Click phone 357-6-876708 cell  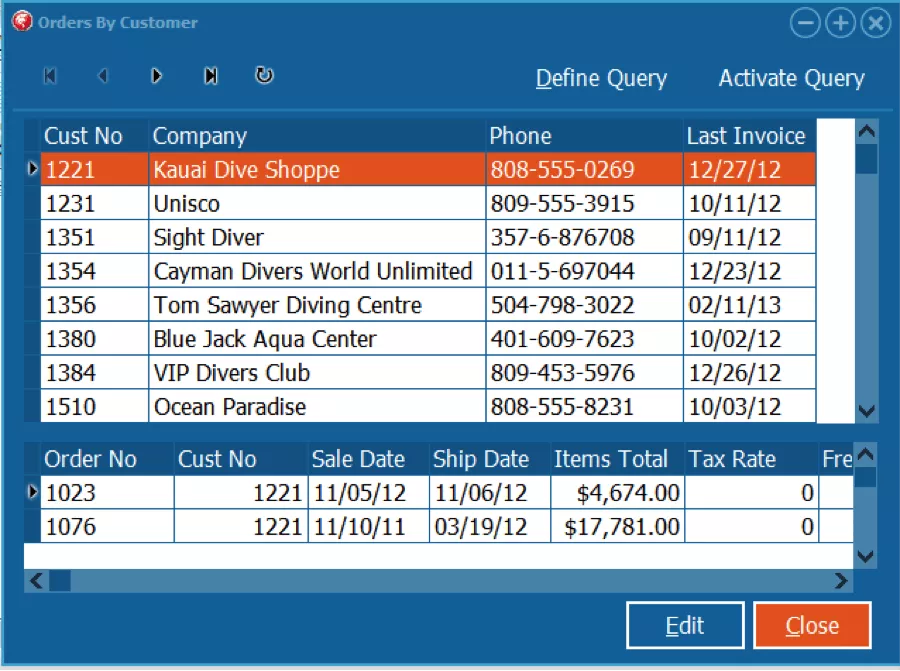pyautogui.click(x=584, y=237)
